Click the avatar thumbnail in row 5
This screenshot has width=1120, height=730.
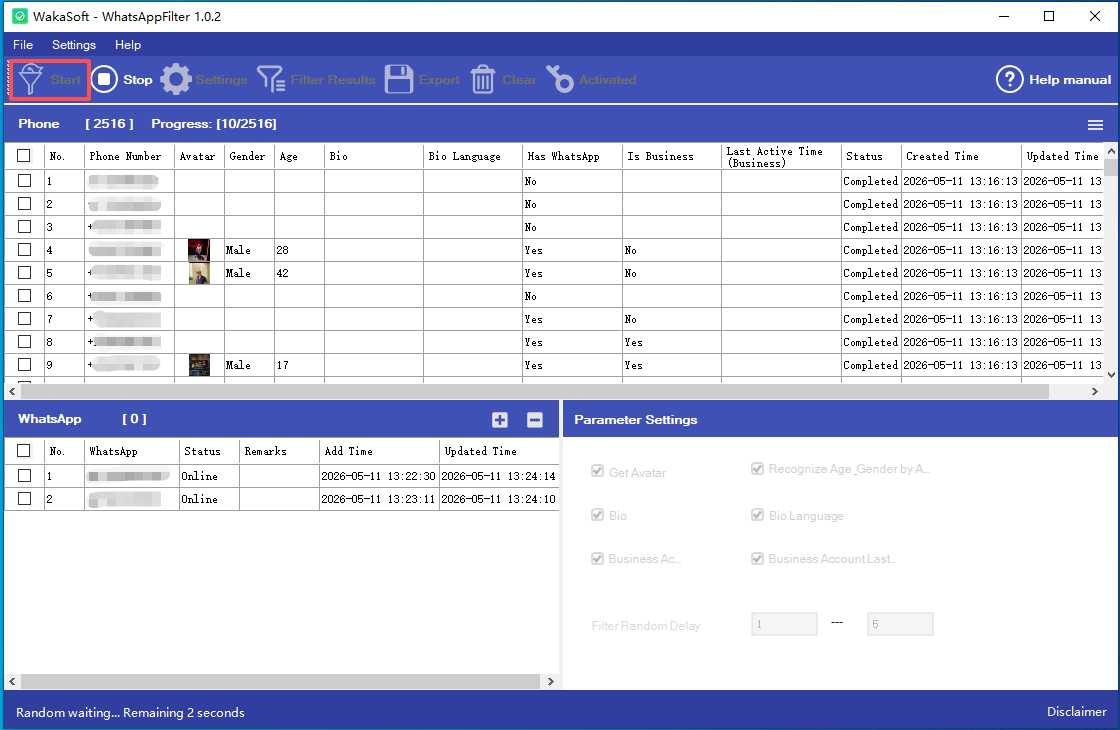[x=199, y=273]
